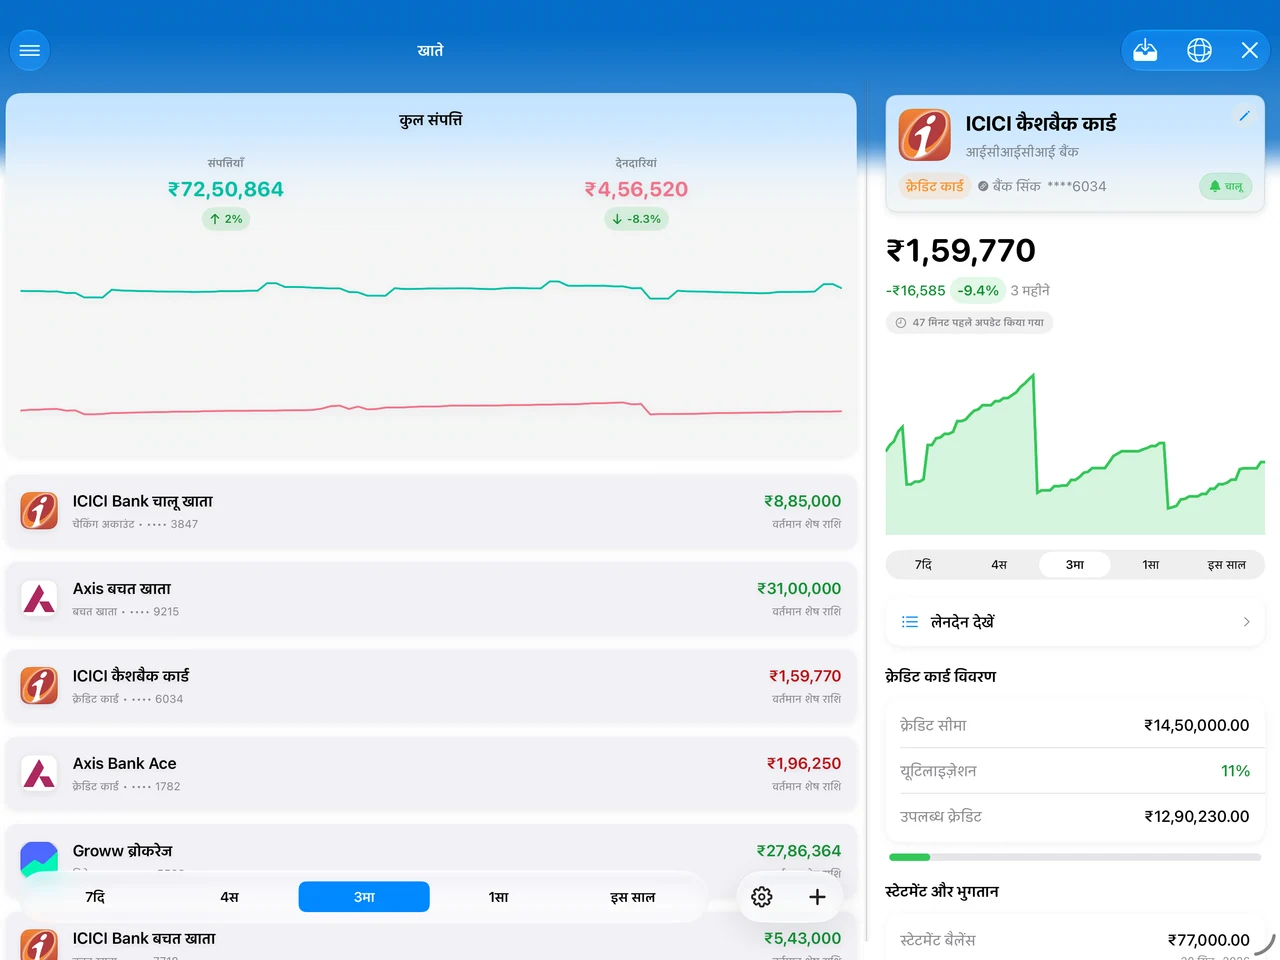The height and width of the screenshot is (960, 1280).
Task: Click Axis बचत खाता logo icon
Action: 39,598
